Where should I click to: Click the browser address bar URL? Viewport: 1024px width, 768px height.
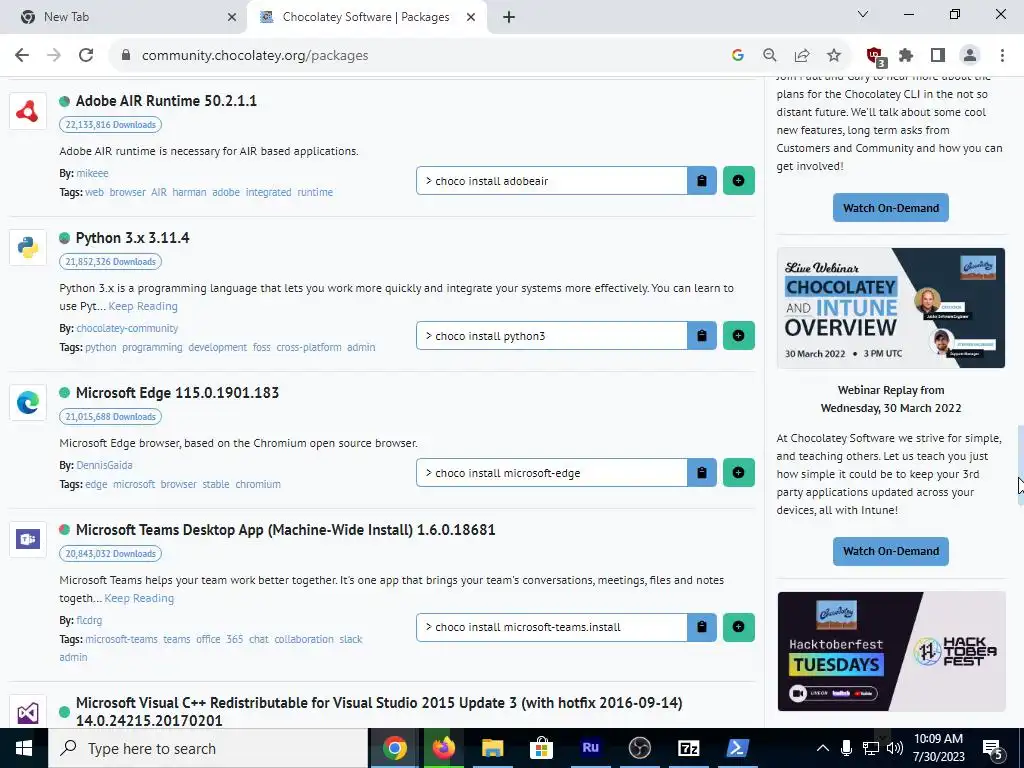click(255, 56)
